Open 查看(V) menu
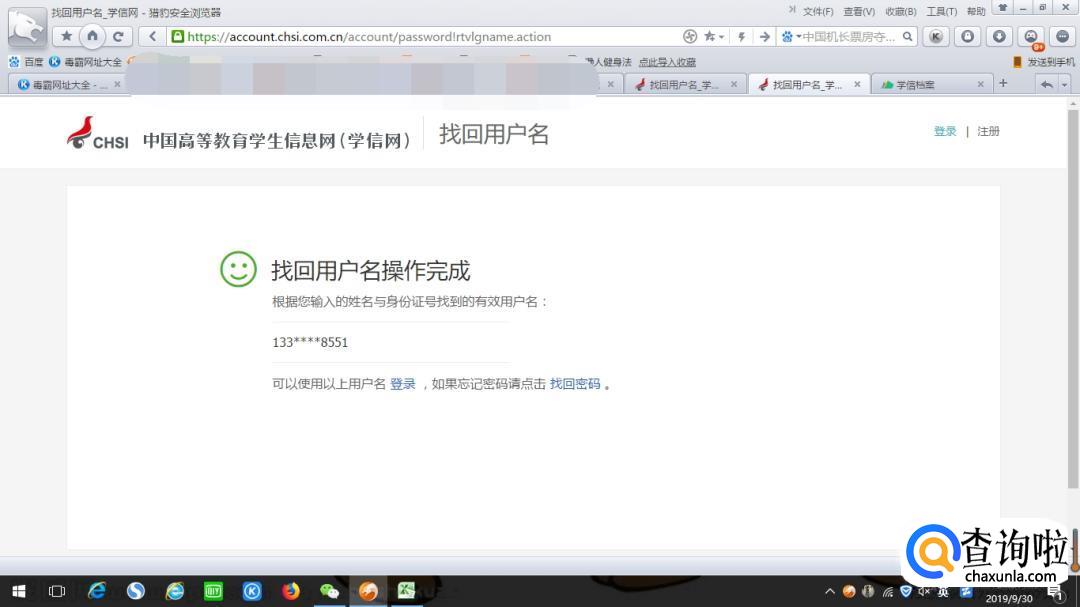 (x=859, y=12)
